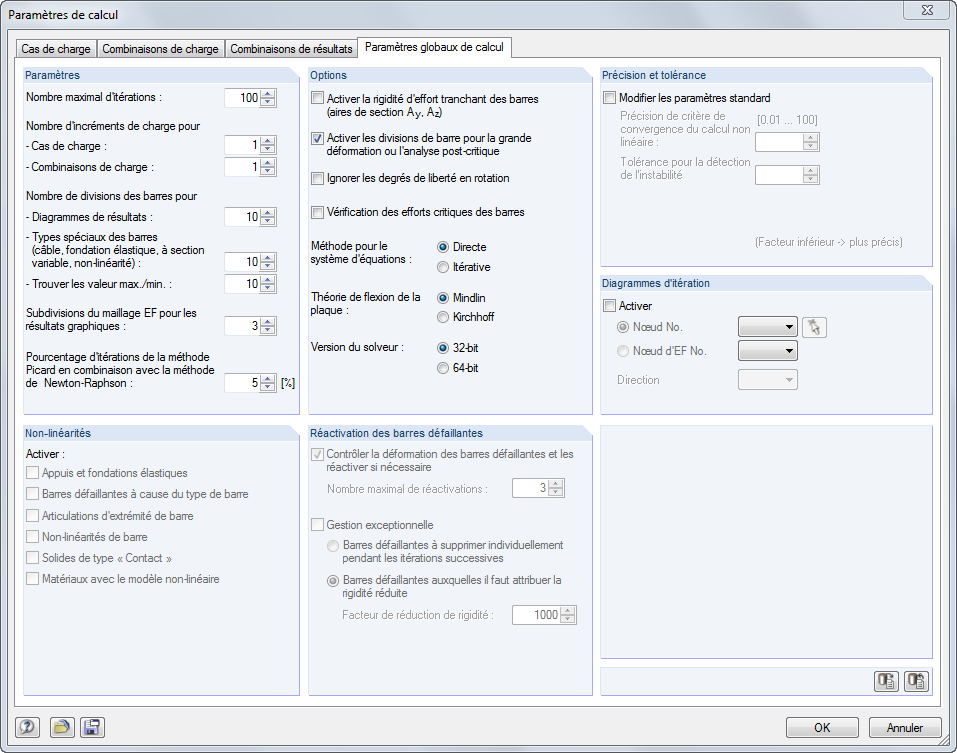Click the Picard percentage value field

click(242, 383)
